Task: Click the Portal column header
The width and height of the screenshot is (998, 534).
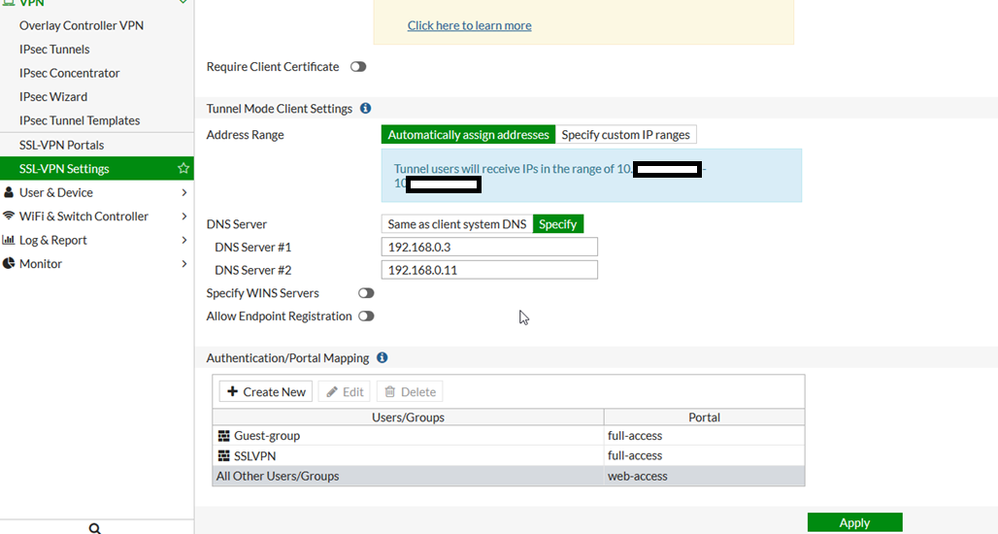Action: click(x=704, y=417)
